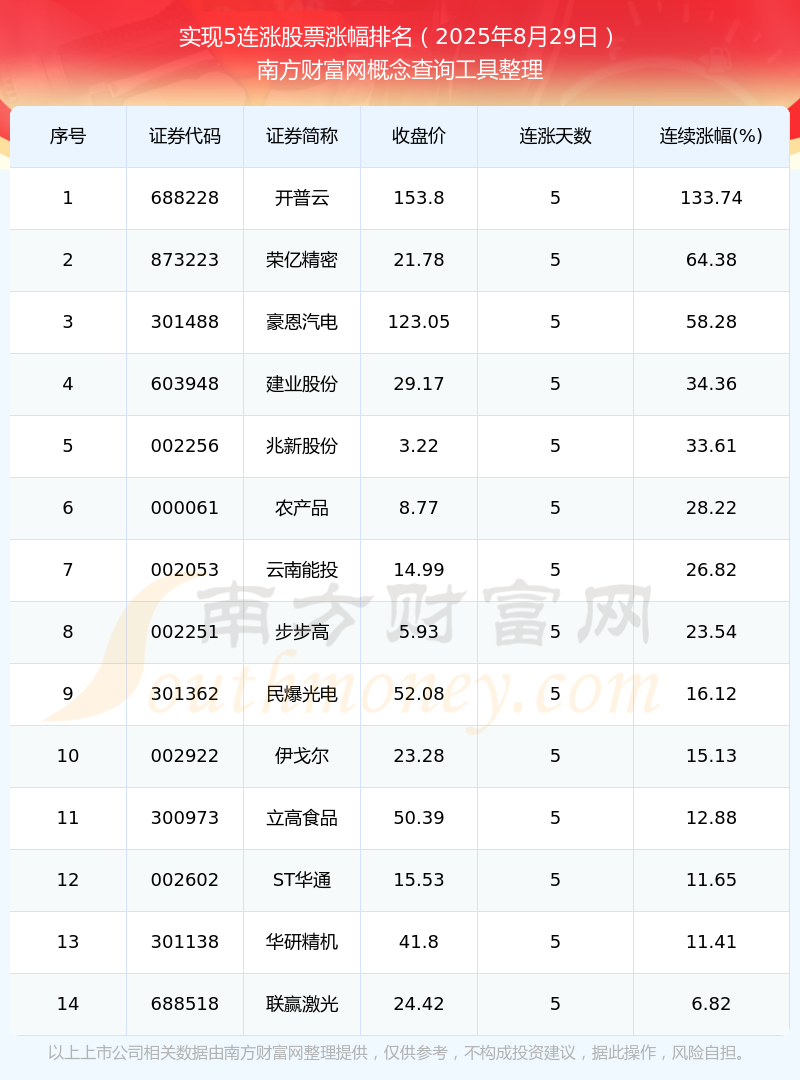
Task: Select stock code 000061
Action: [185, 508]
